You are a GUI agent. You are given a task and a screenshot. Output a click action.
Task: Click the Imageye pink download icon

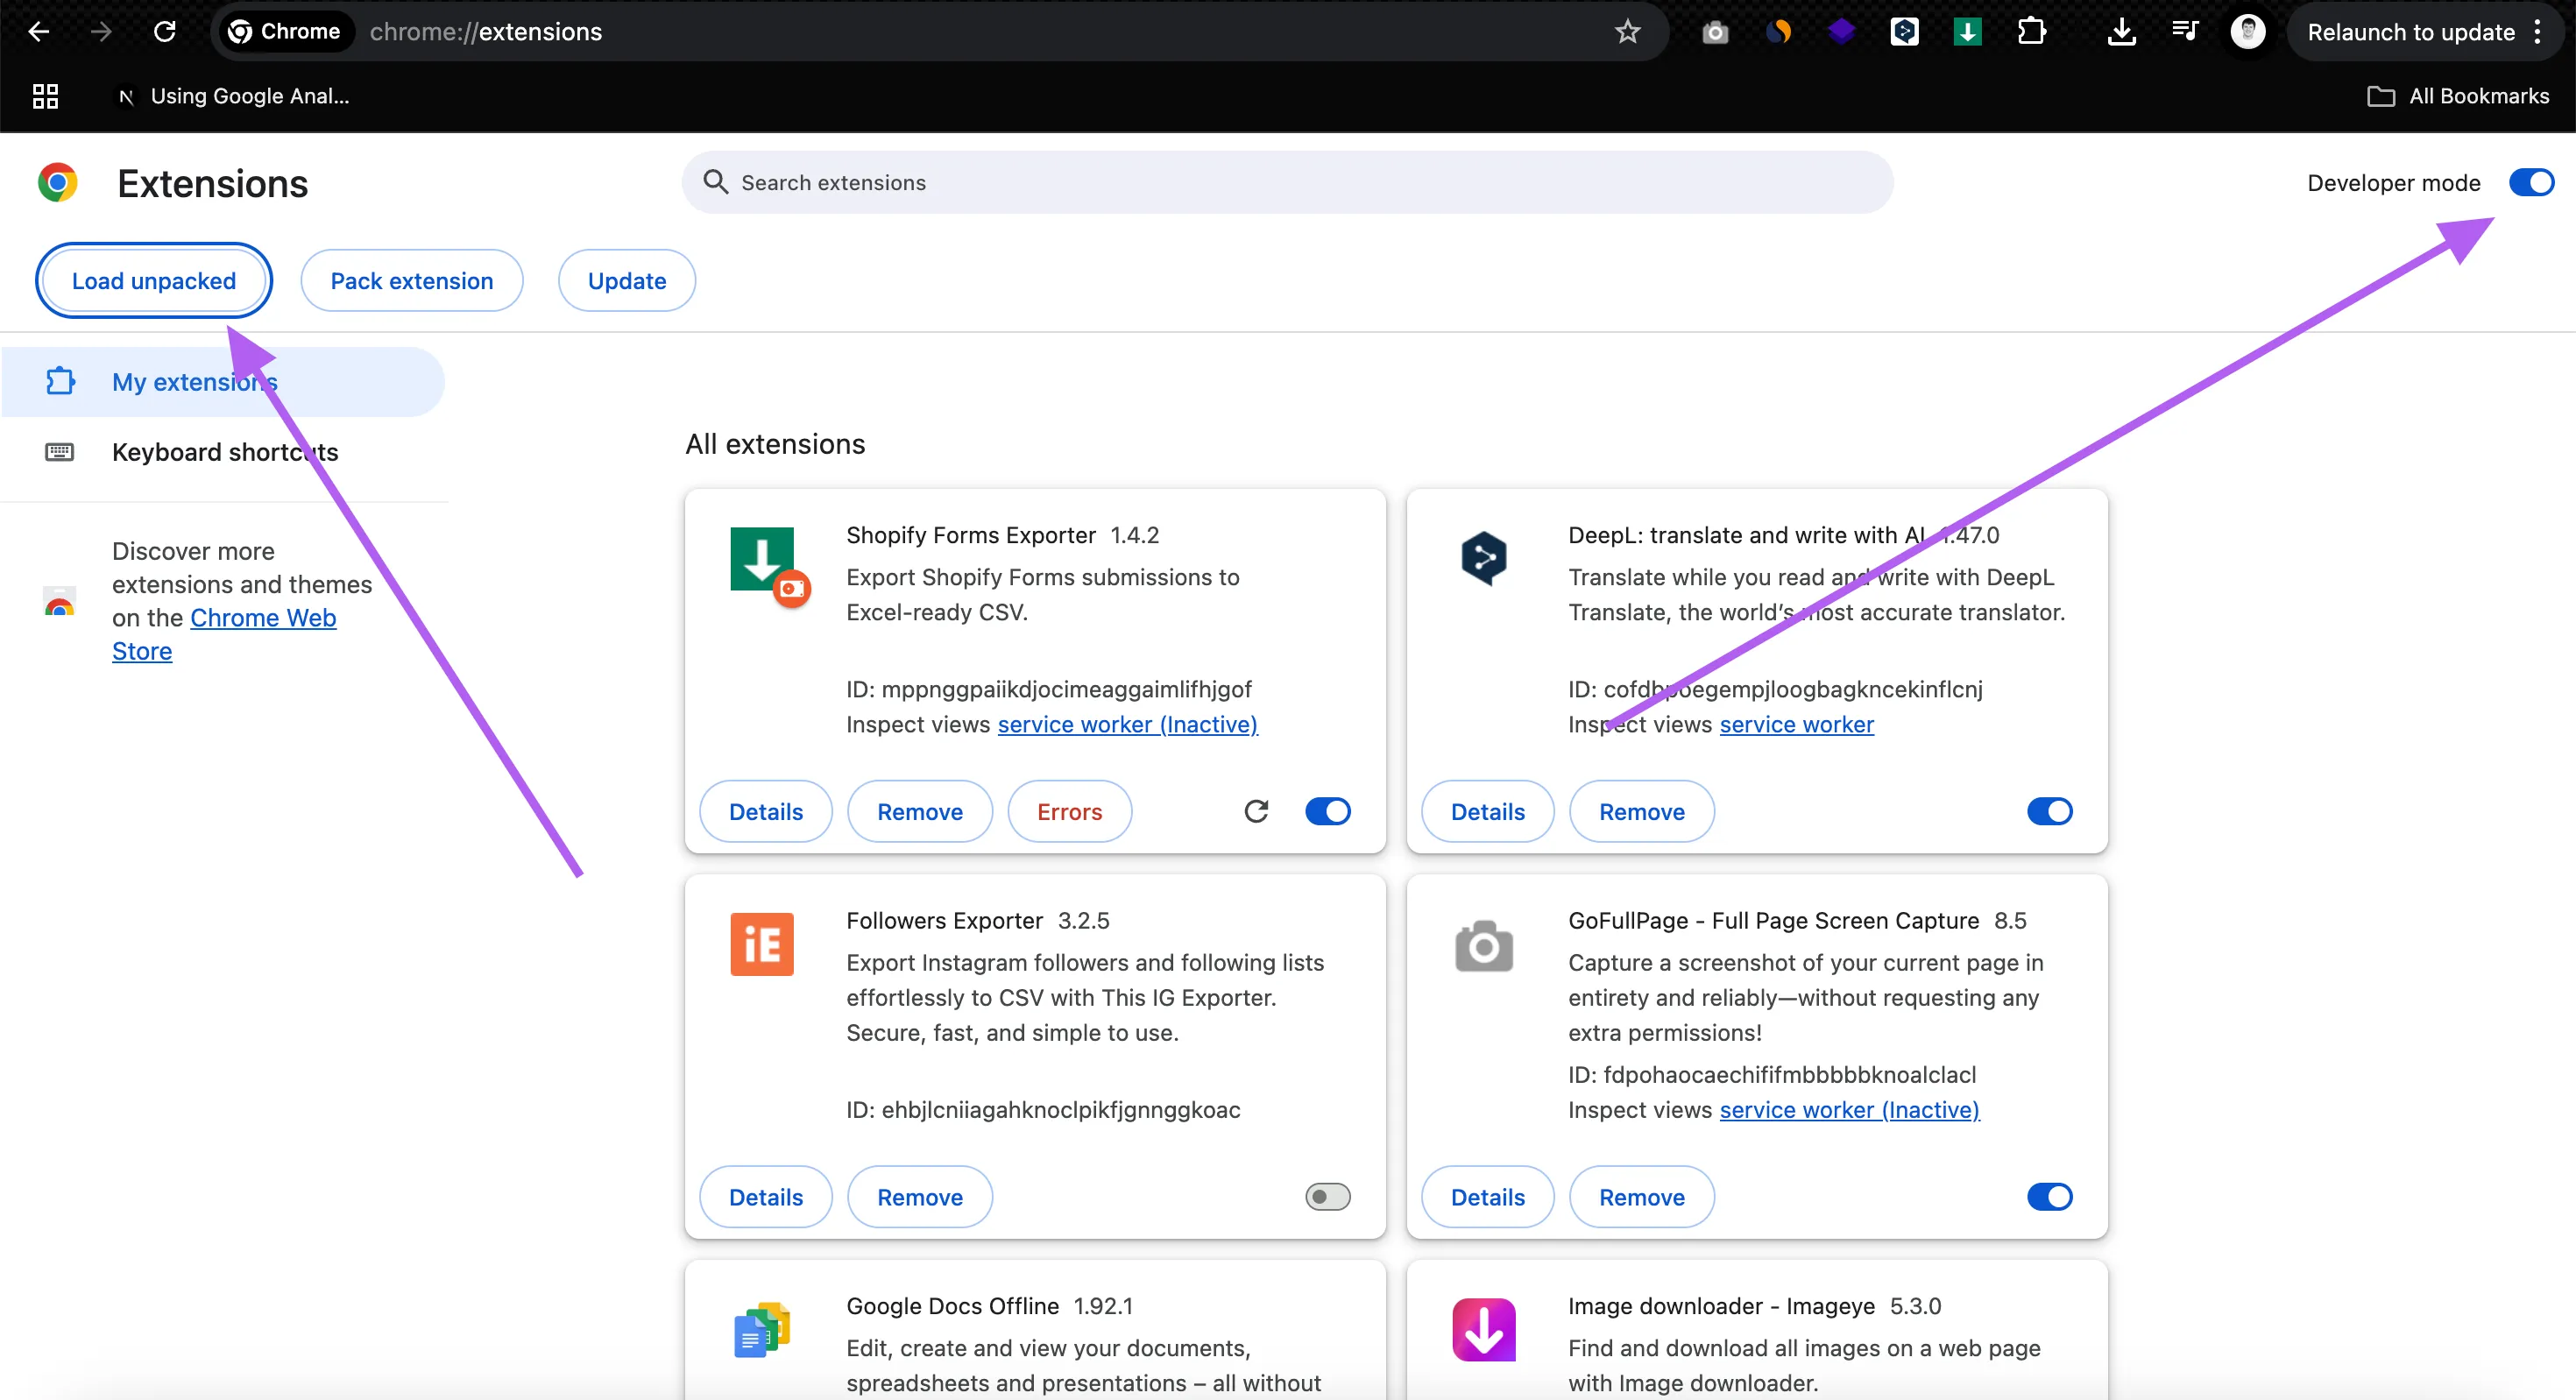1484,1330
